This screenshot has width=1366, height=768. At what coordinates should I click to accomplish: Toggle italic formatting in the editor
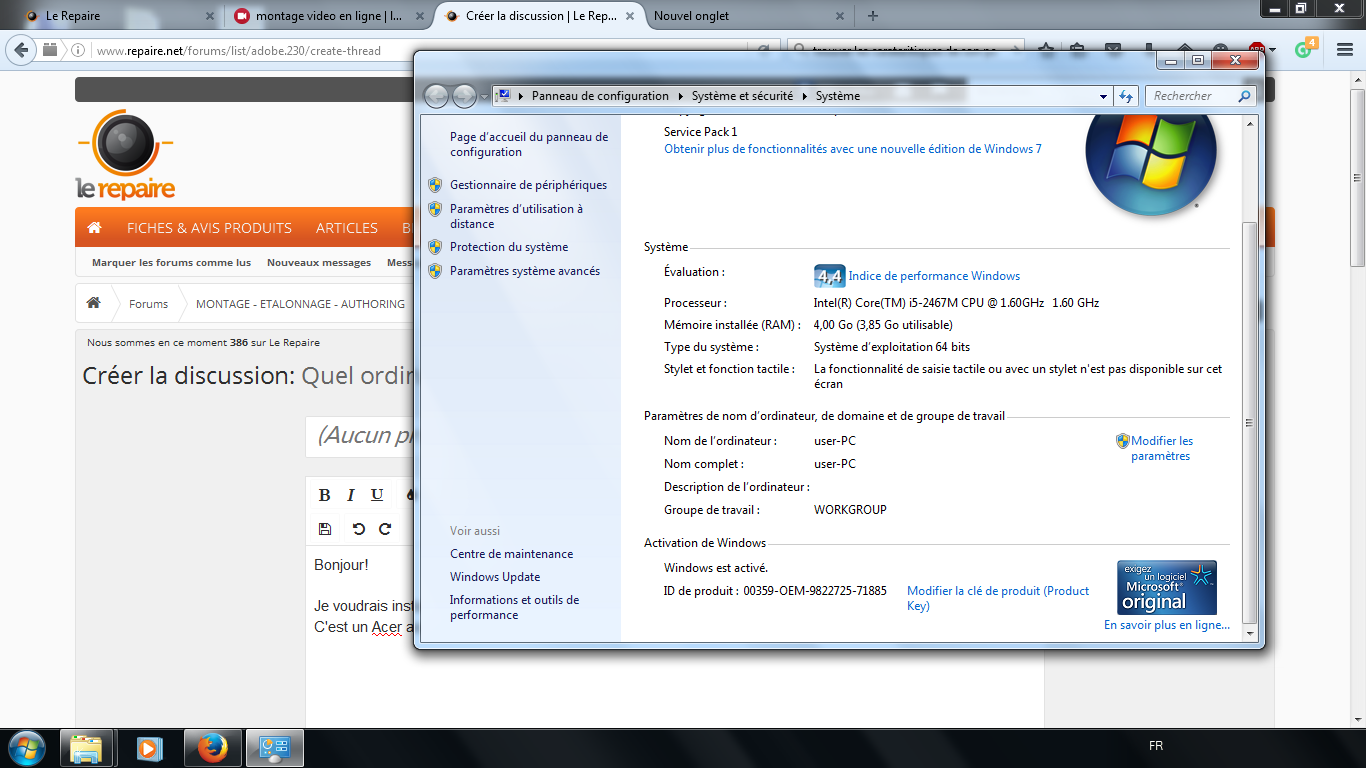pos(350,495)
